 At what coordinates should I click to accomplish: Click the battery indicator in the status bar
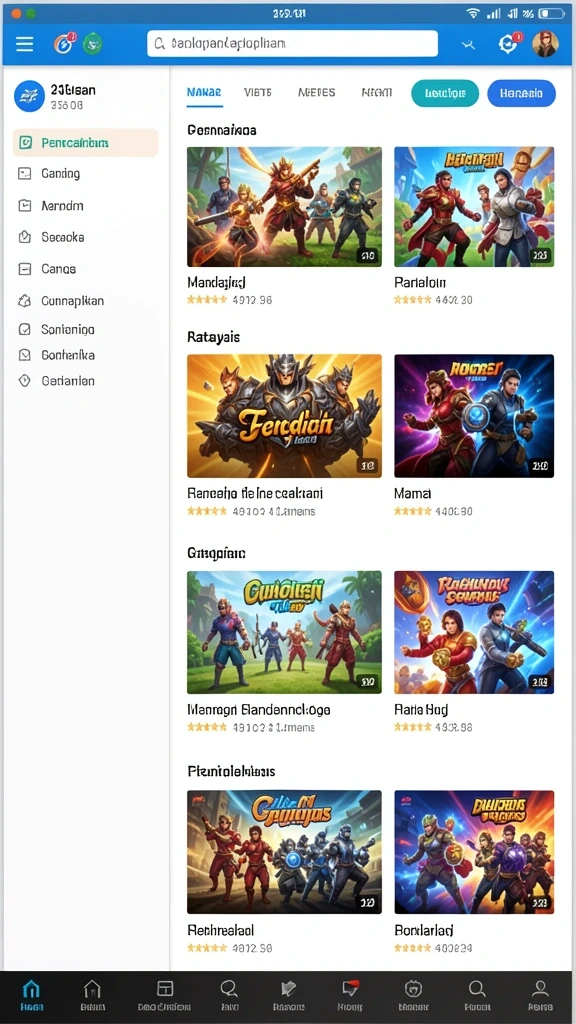552,13
